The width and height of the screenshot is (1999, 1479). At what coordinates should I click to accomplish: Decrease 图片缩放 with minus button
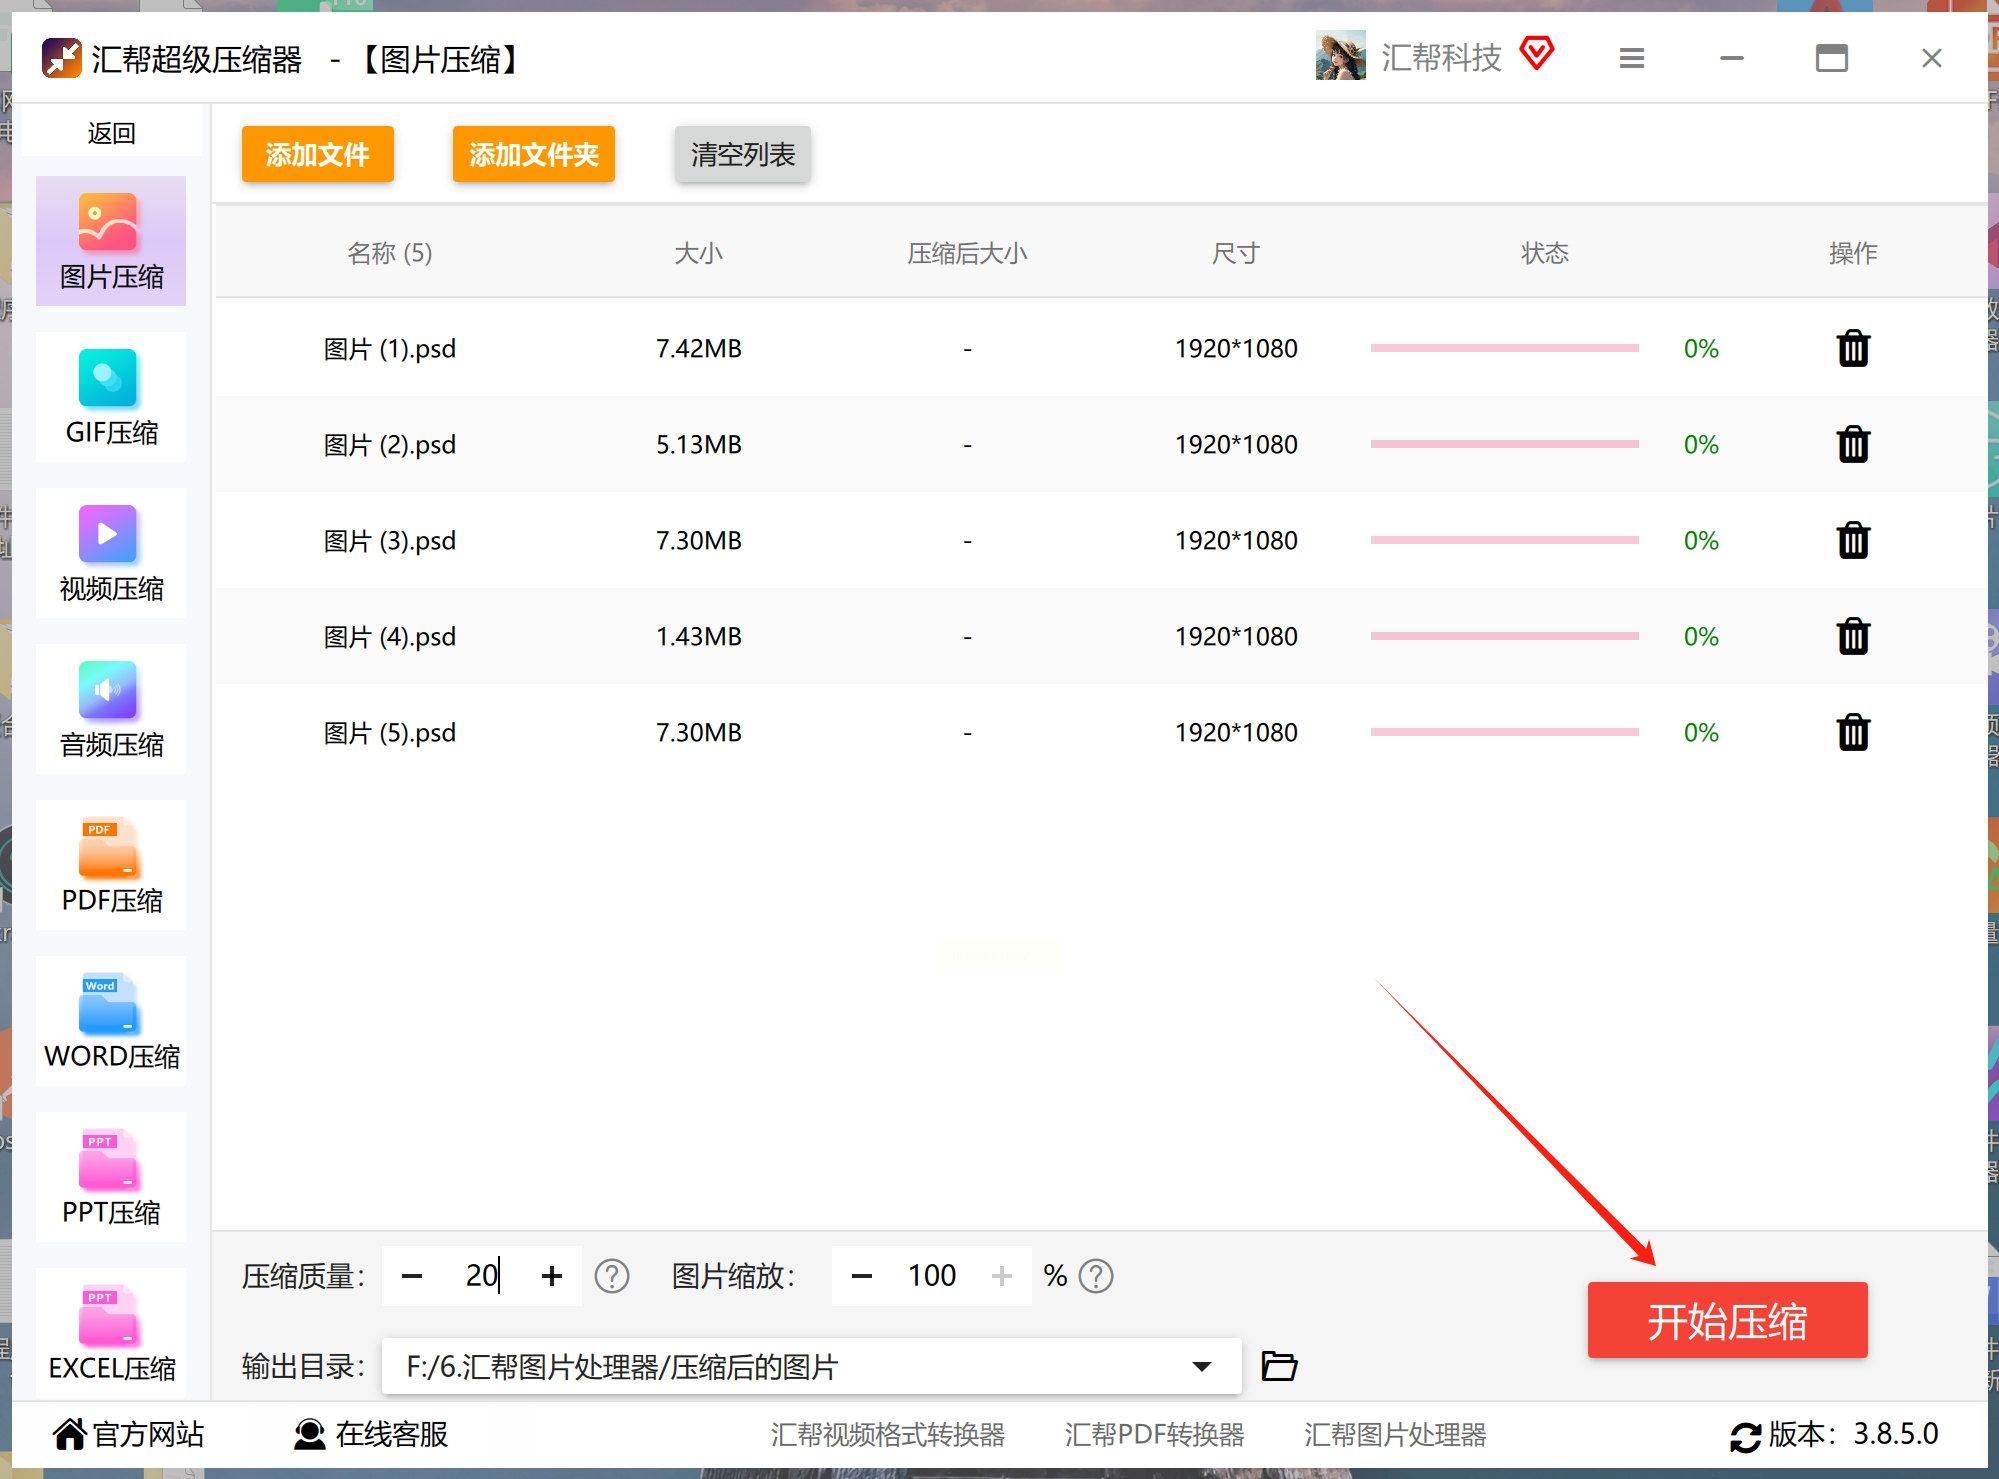[x=861, y=1276]
